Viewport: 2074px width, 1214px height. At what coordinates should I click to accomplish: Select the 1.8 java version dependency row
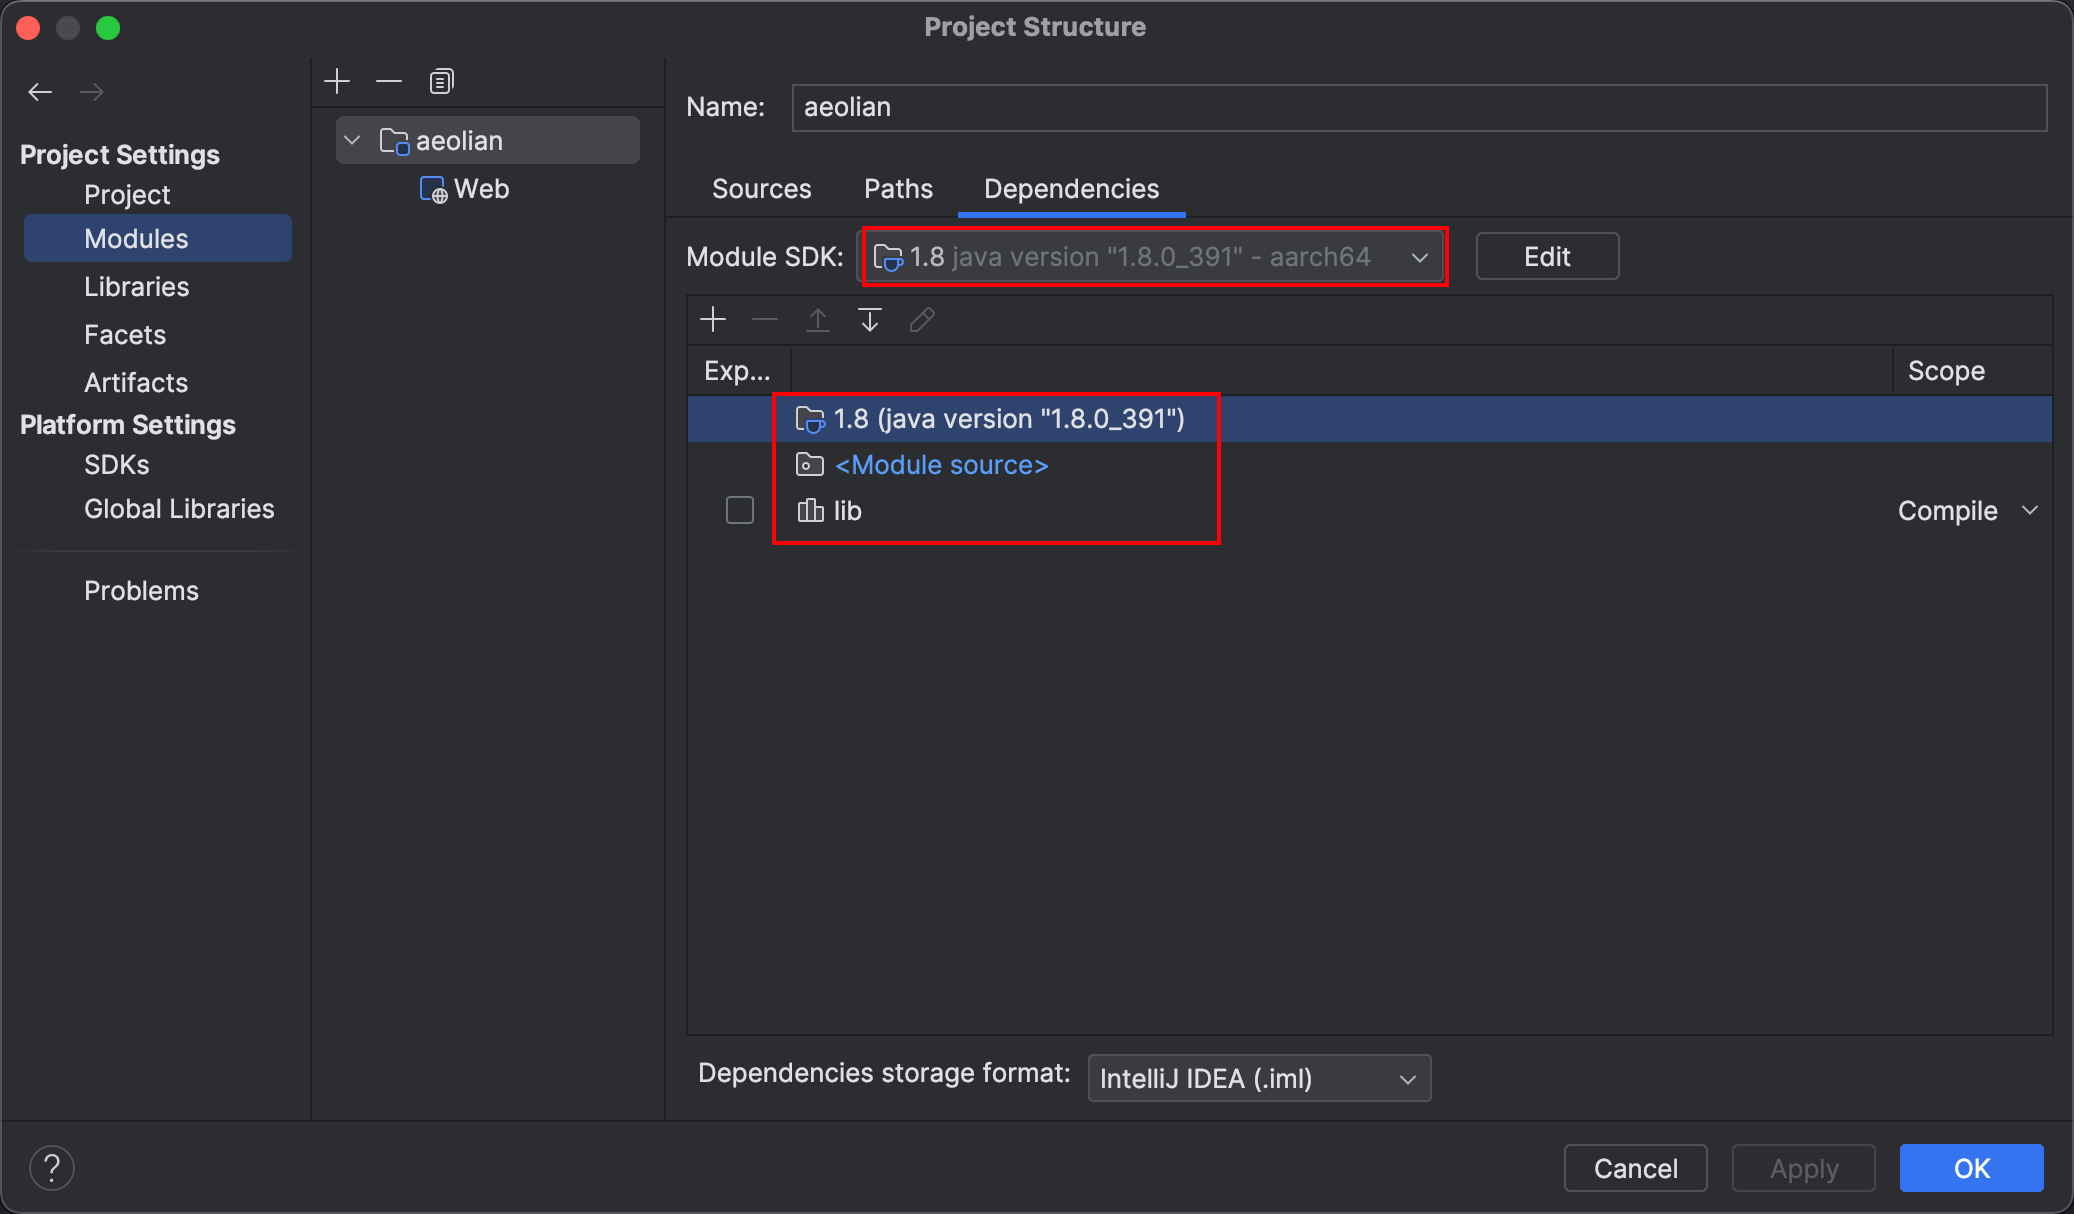click(1370, 419)
